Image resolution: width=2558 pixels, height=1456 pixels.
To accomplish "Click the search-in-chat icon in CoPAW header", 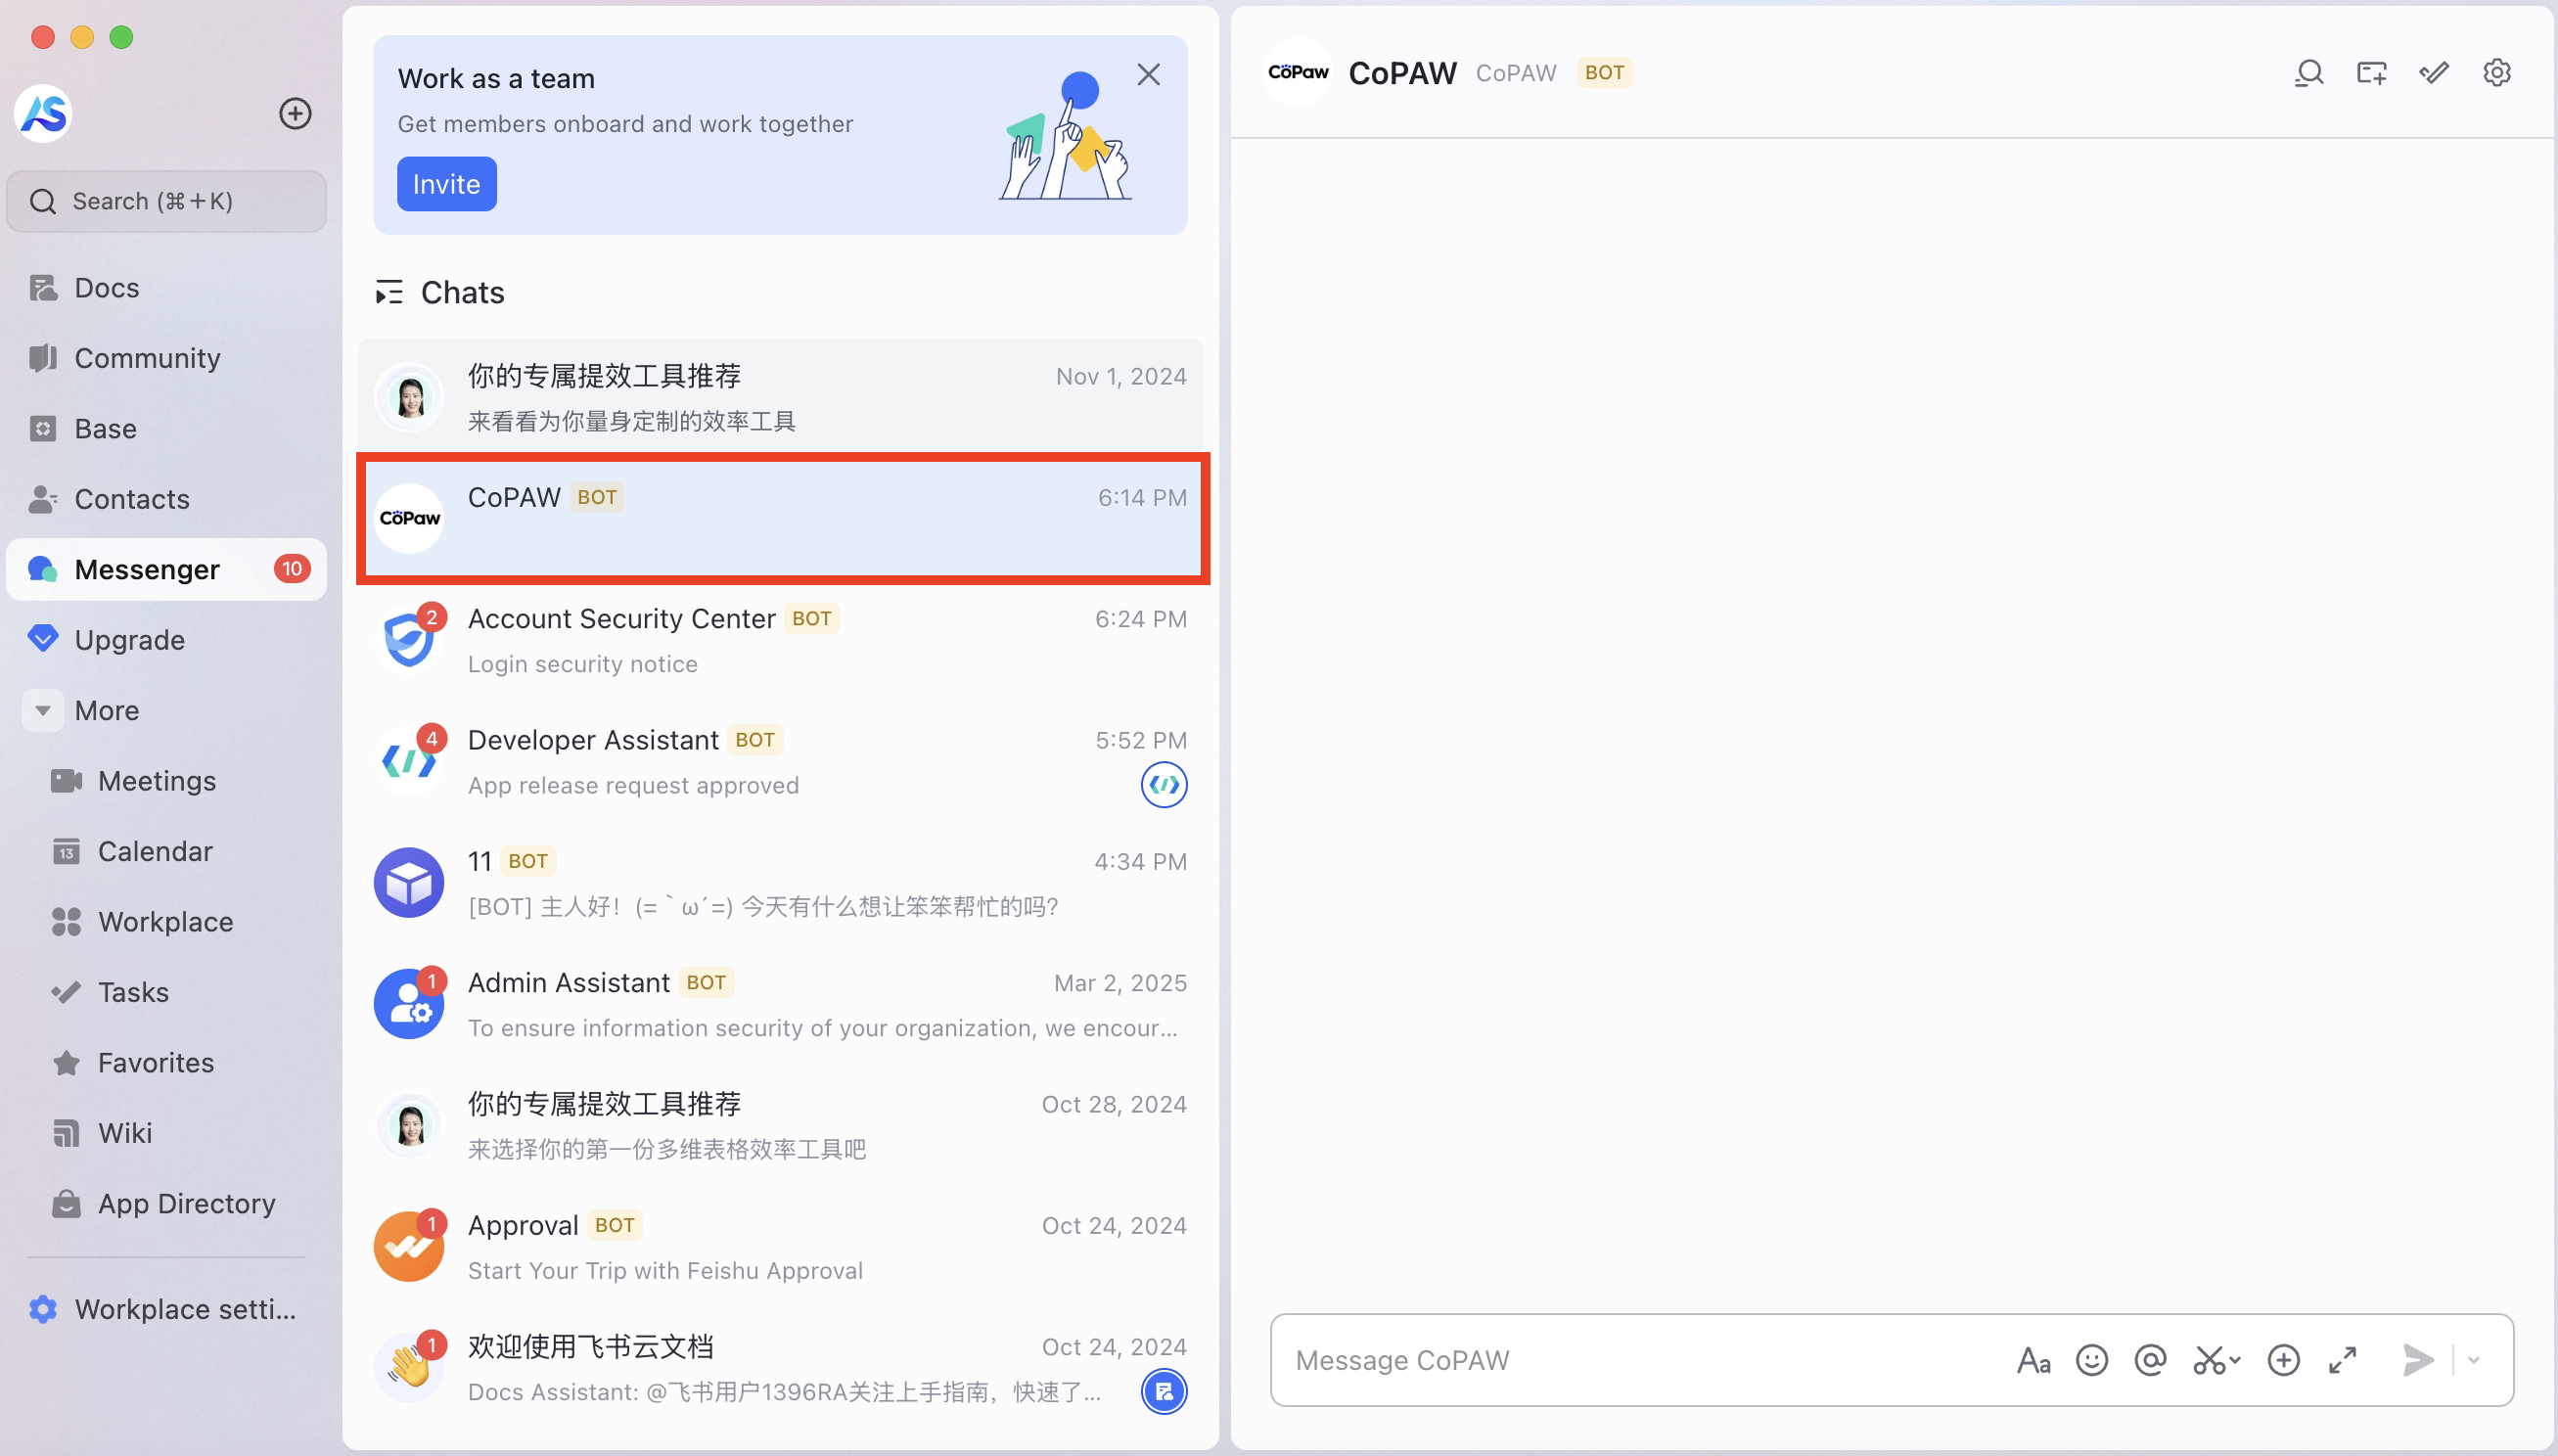I will point(2308,73).
